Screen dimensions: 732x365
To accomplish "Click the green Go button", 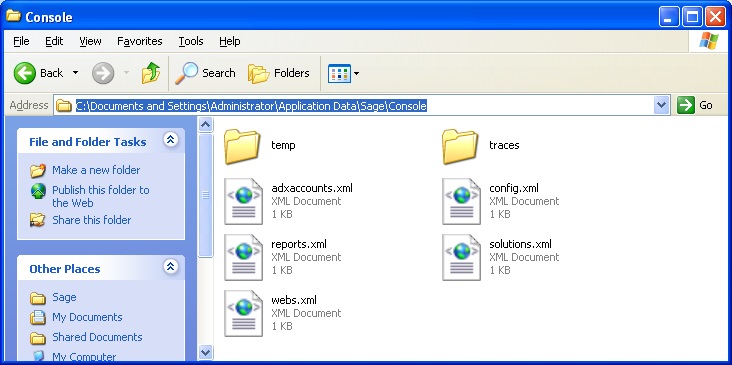I will pyautogui.click(x=695, y=105).
